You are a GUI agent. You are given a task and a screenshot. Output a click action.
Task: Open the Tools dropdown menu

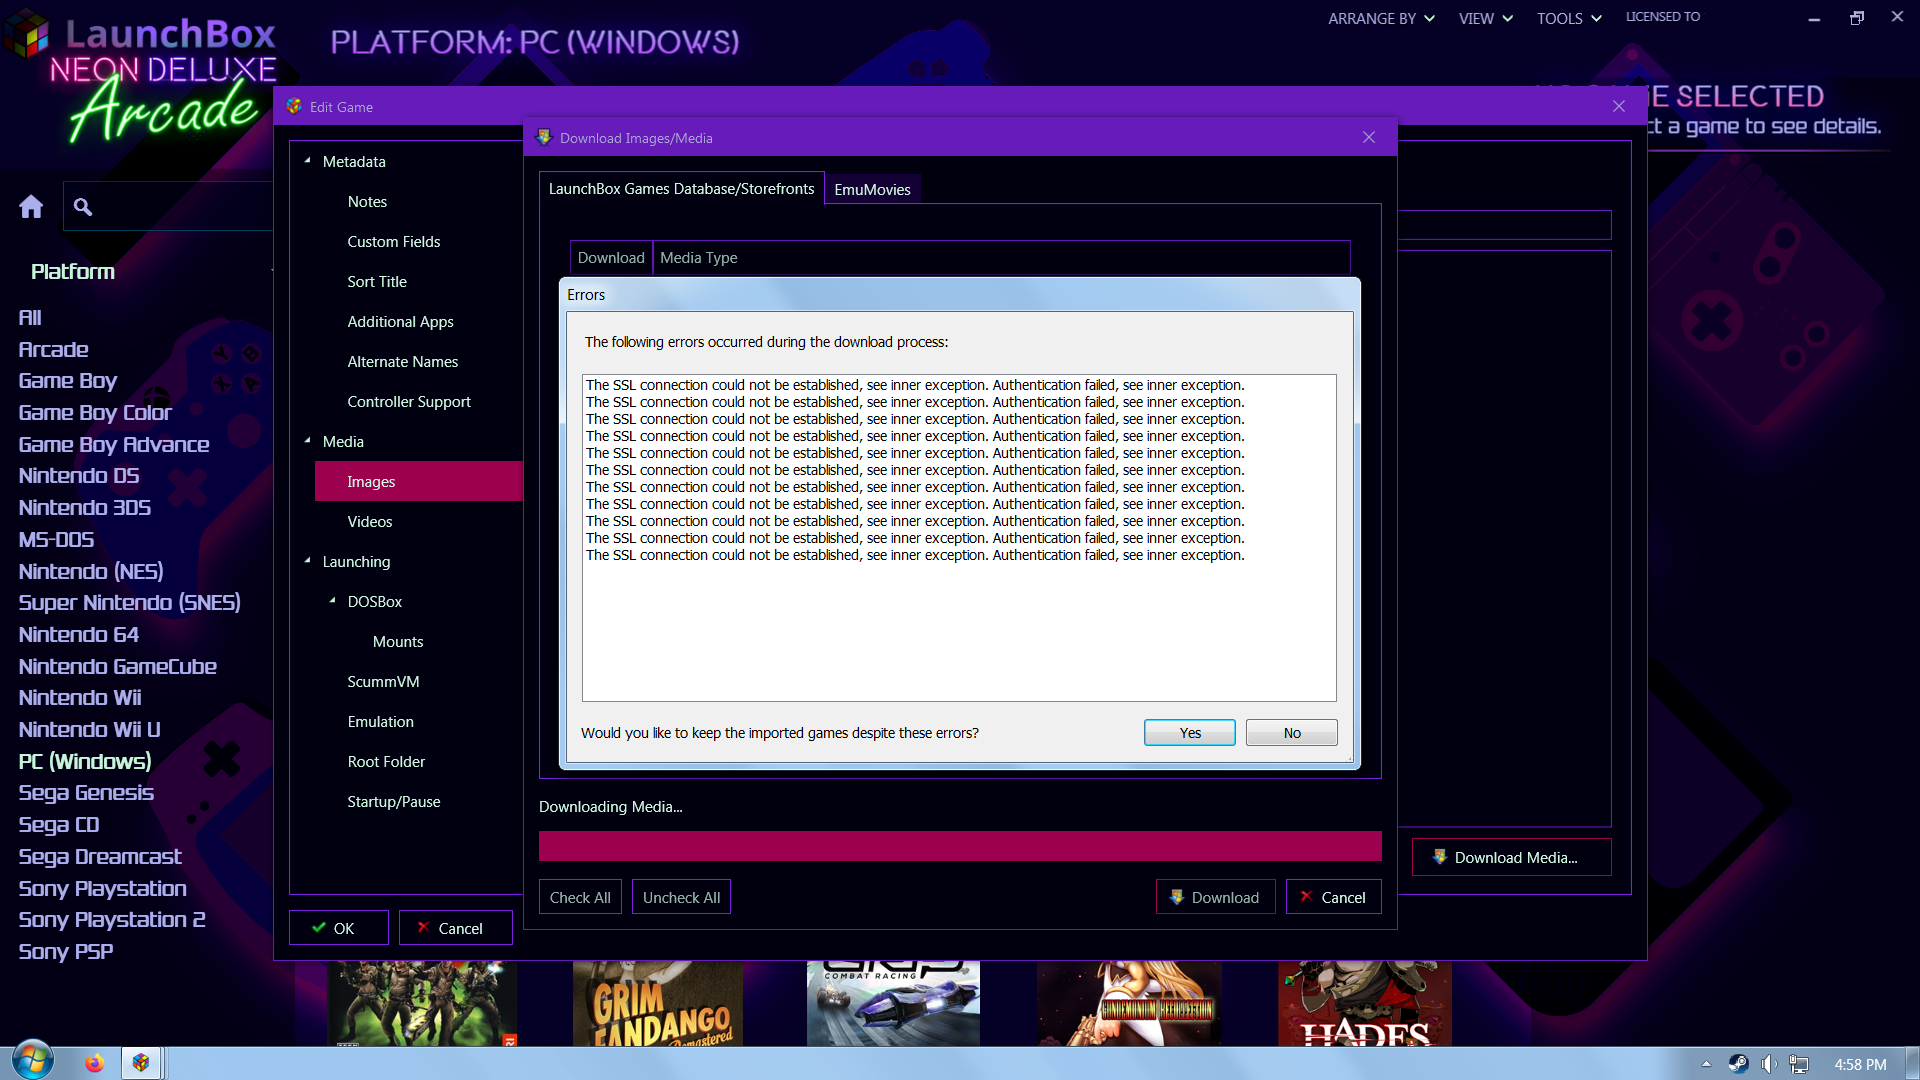(1569, 18)
